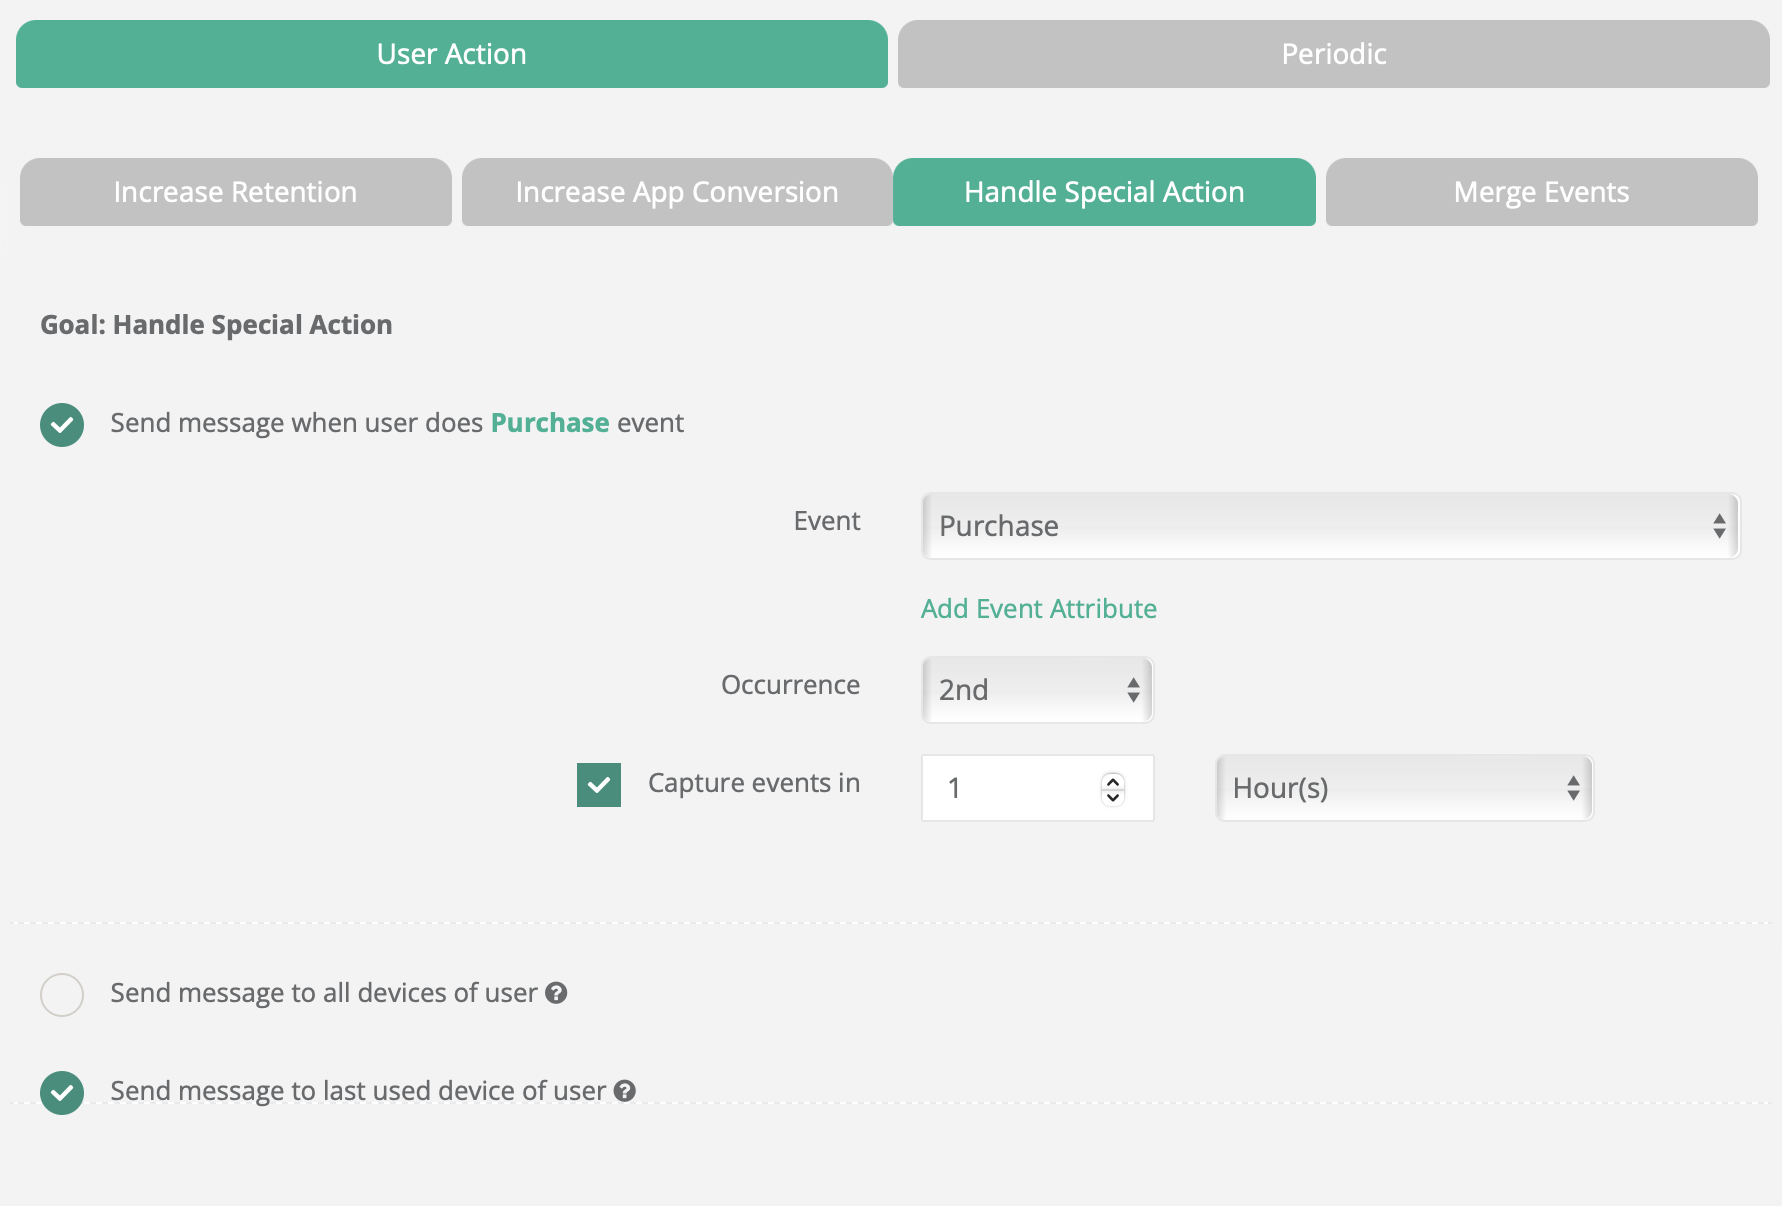Image resolution: width=1784 pixels, height=1206 pixels.
Task: Select the Increase App Conversion goal tab
Action: 676,192
